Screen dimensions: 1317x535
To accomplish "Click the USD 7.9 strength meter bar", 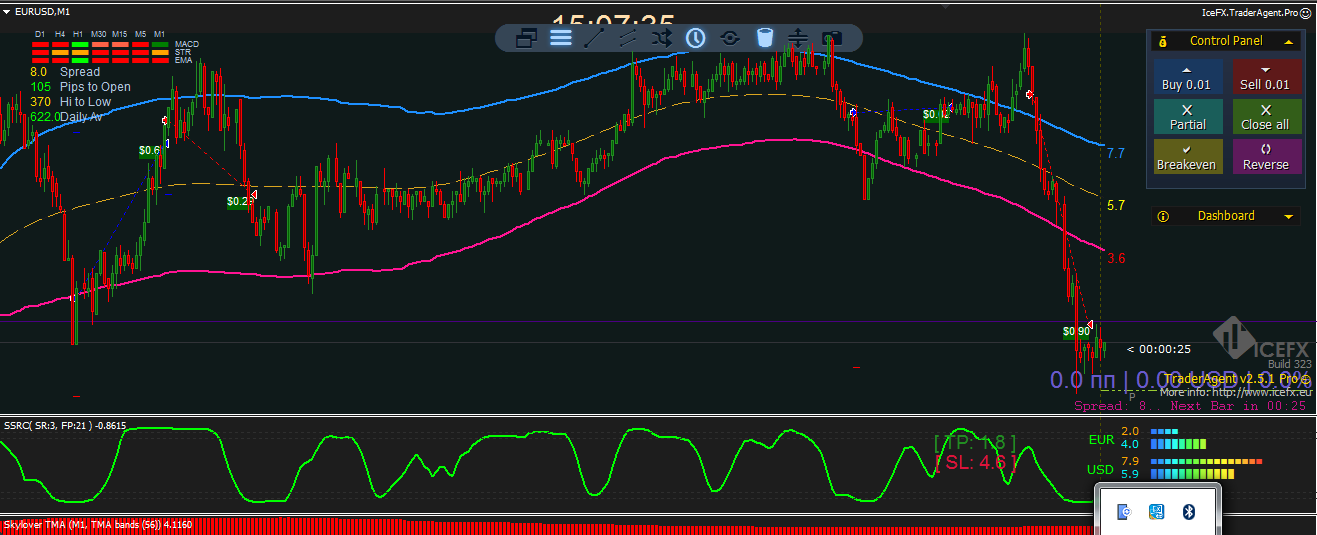I will 1207,462.
